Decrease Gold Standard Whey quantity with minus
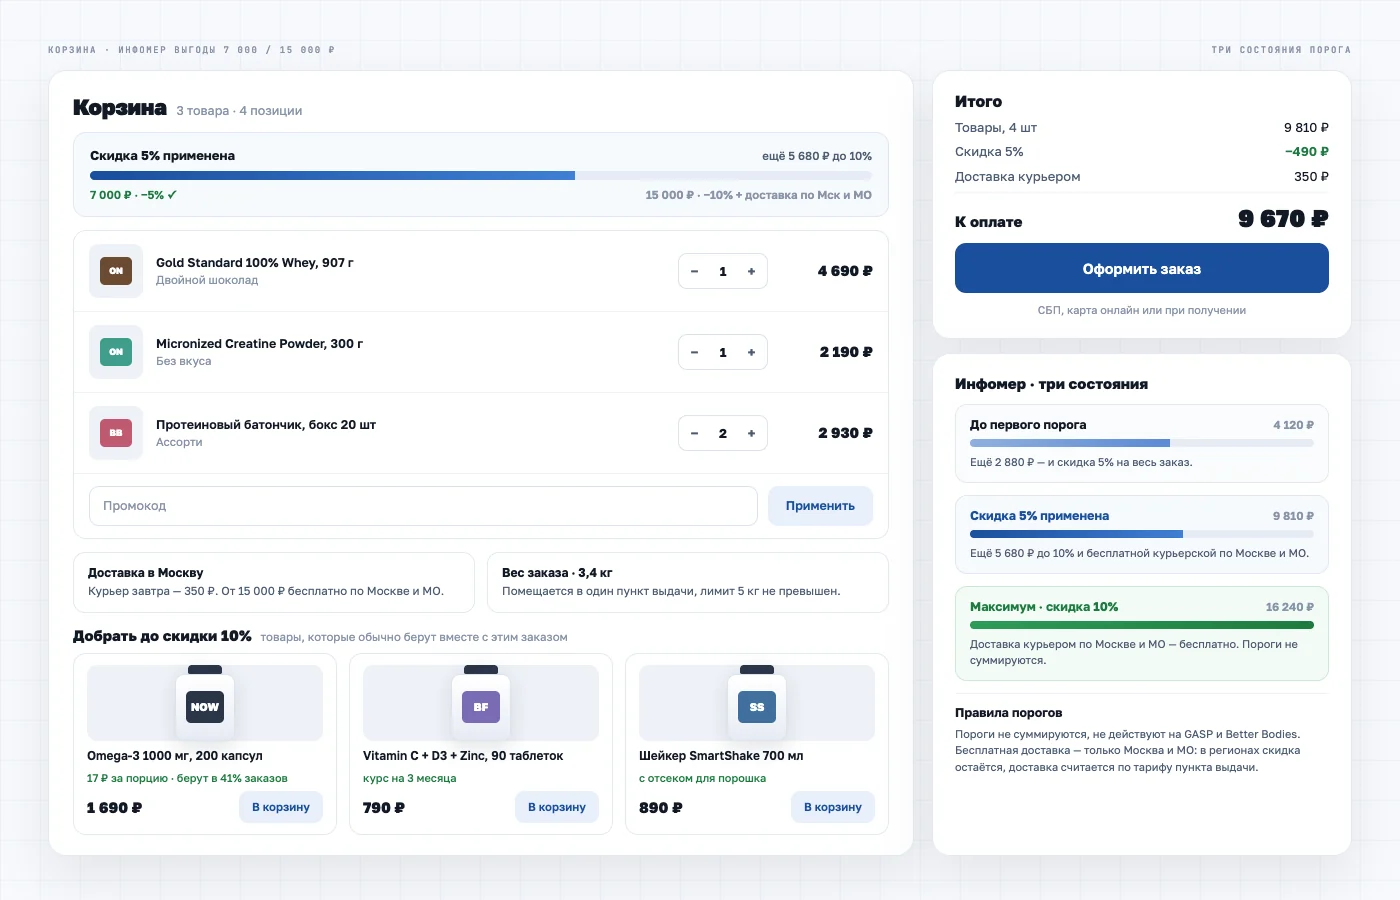The image size is (1400, 900). point(694,271)
